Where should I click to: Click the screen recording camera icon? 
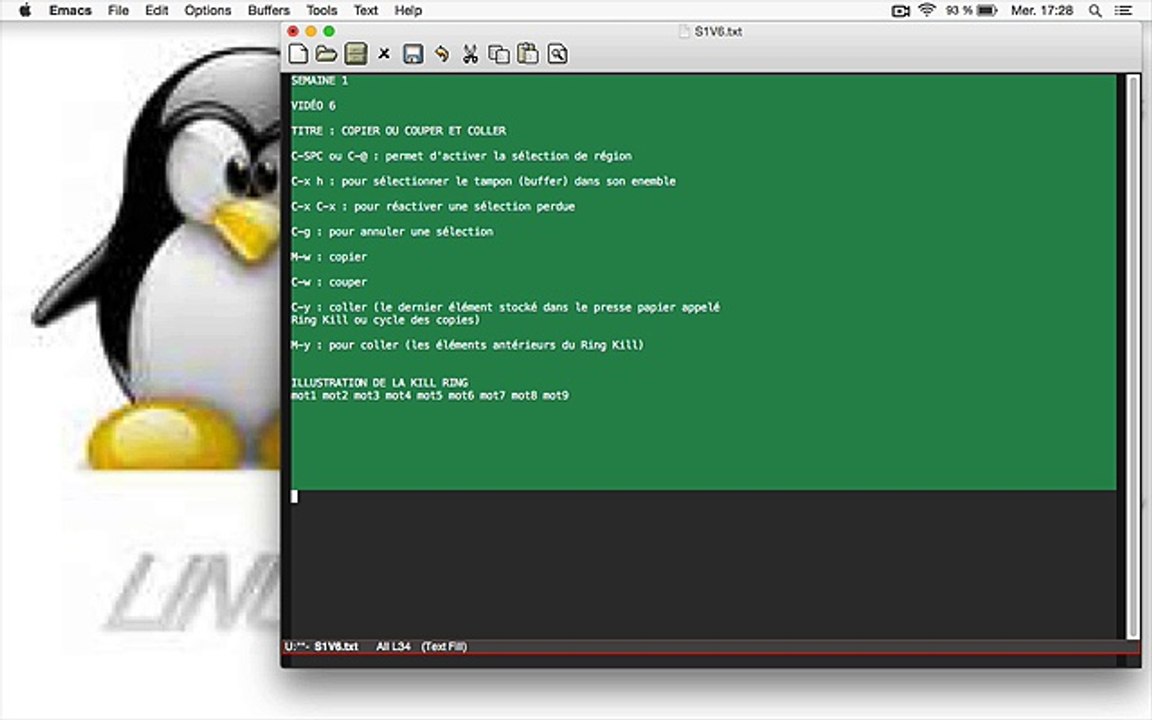(901, 10)
